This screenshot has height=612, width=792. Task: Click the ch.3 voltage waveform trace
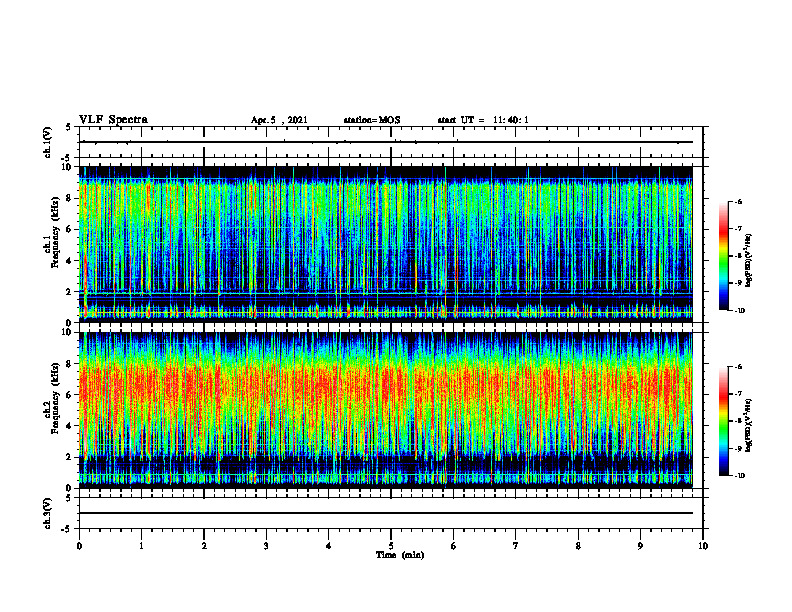click(386, 513)
